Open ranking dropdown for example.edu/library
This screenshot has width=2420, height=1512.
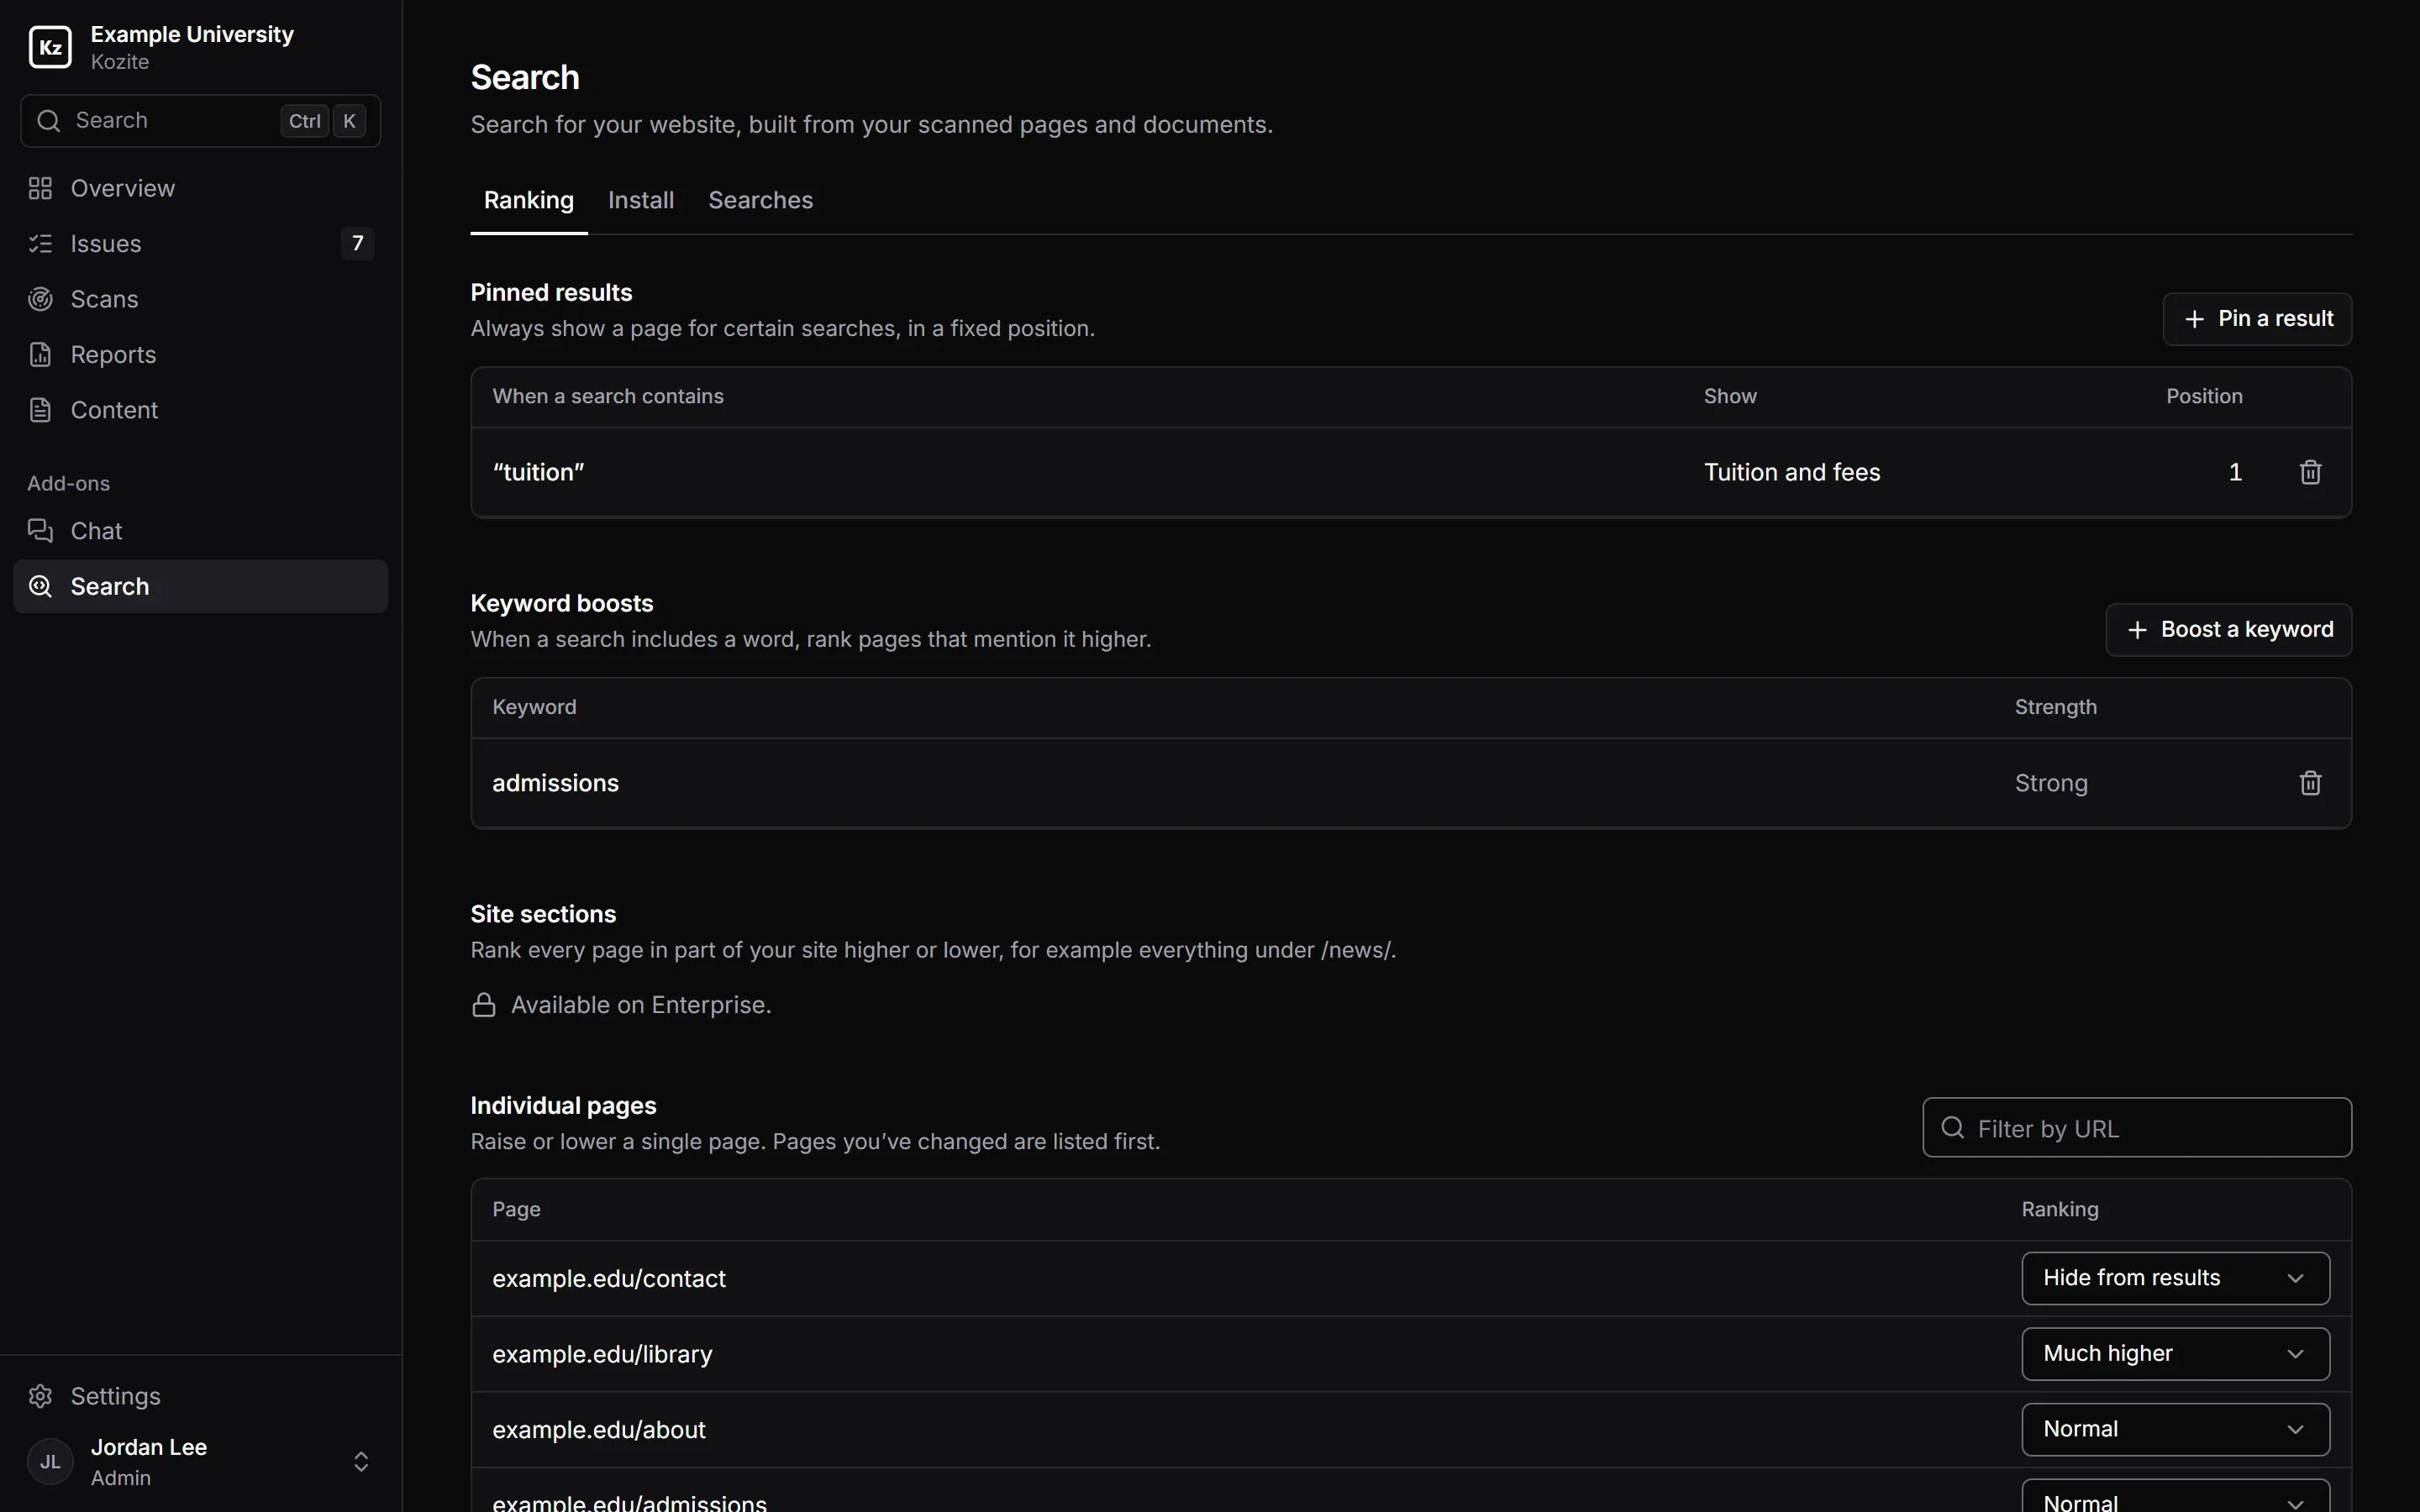coord(2175,1354)
